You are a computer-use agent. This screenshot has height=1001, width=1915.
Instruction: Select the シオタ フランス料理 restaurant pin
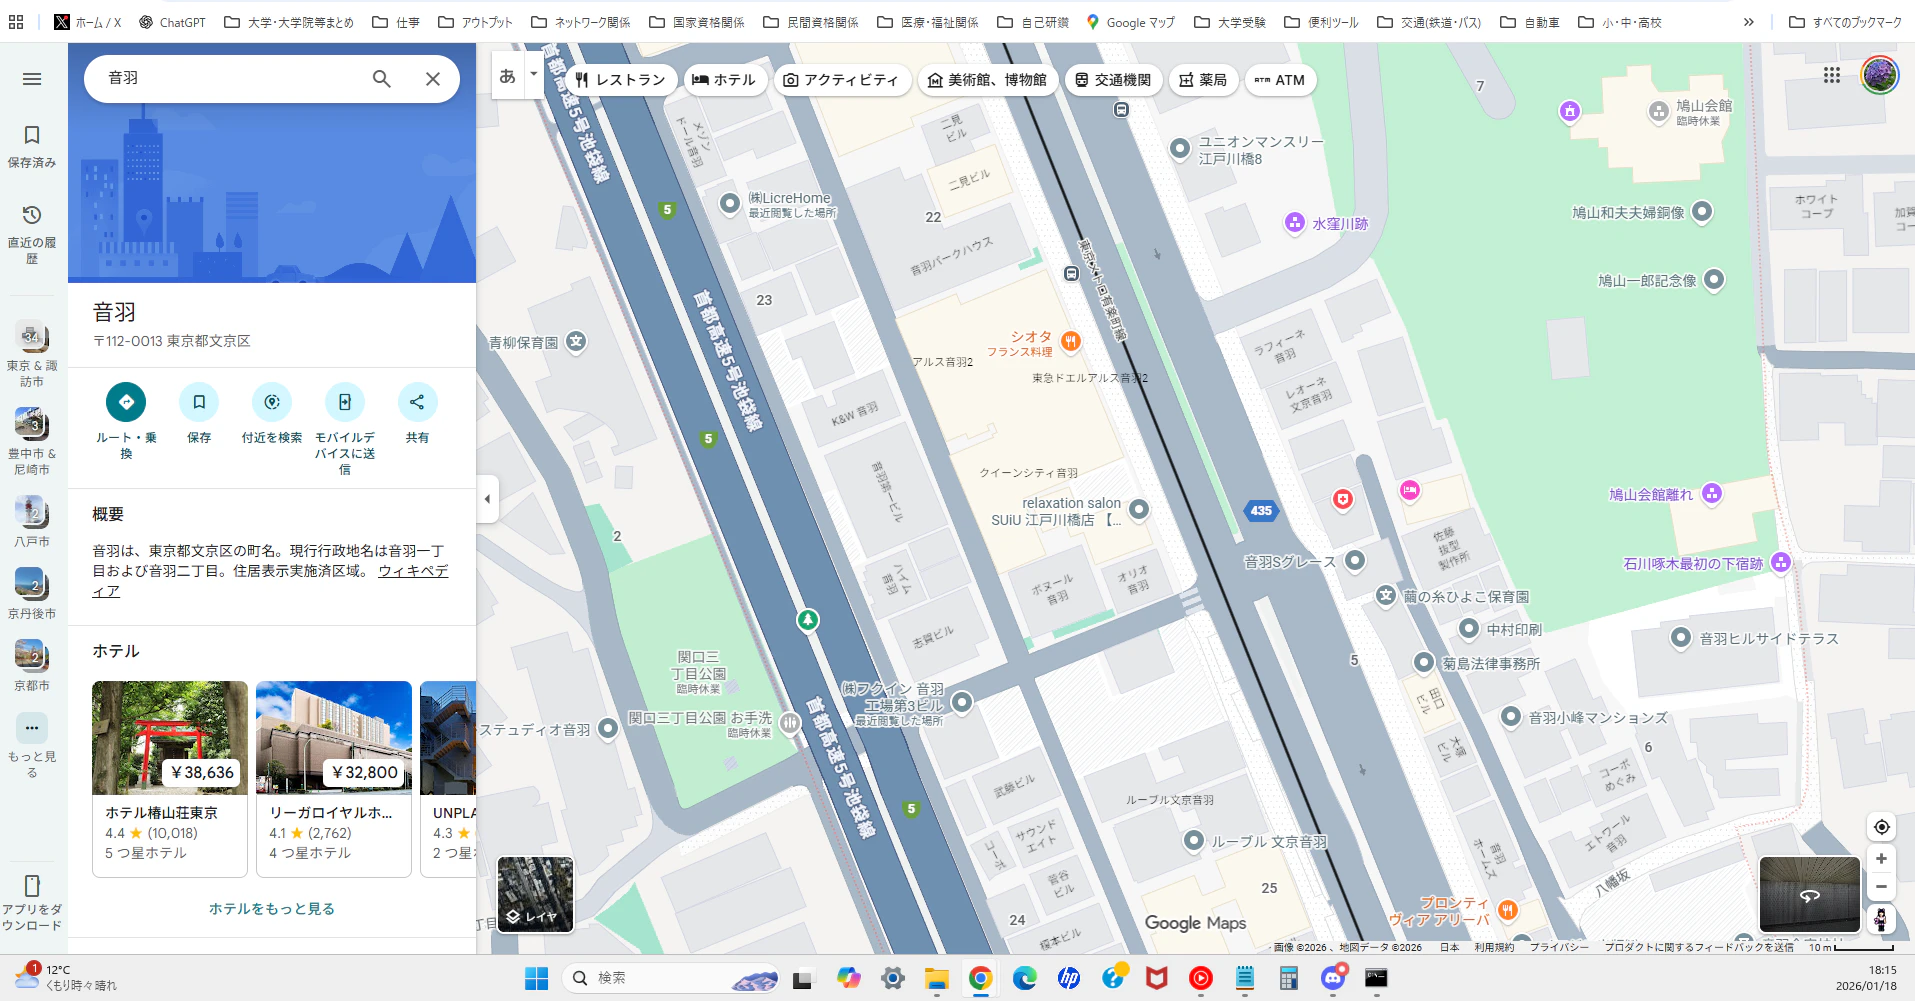click(1070, 342)
